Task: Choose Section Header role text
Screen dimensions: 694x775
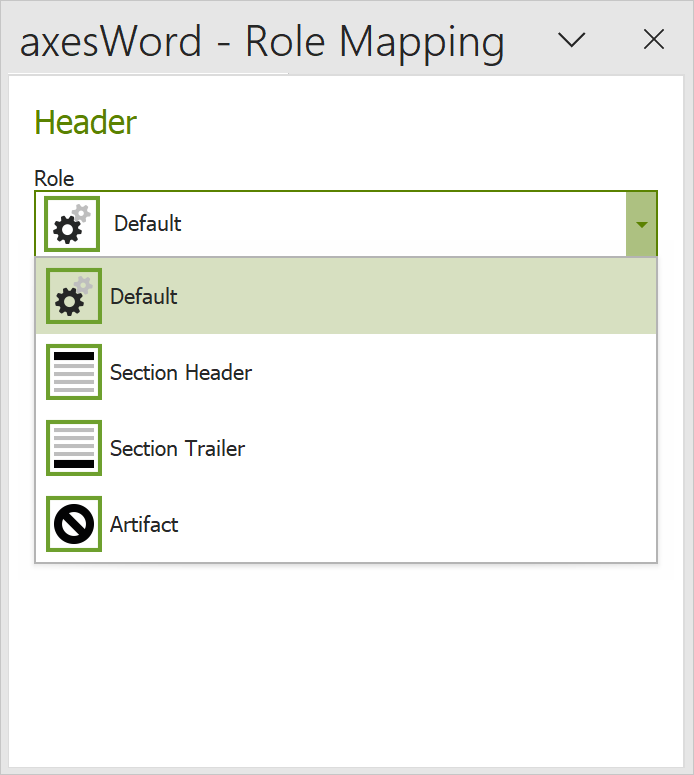Action: [x=181, y=373]
